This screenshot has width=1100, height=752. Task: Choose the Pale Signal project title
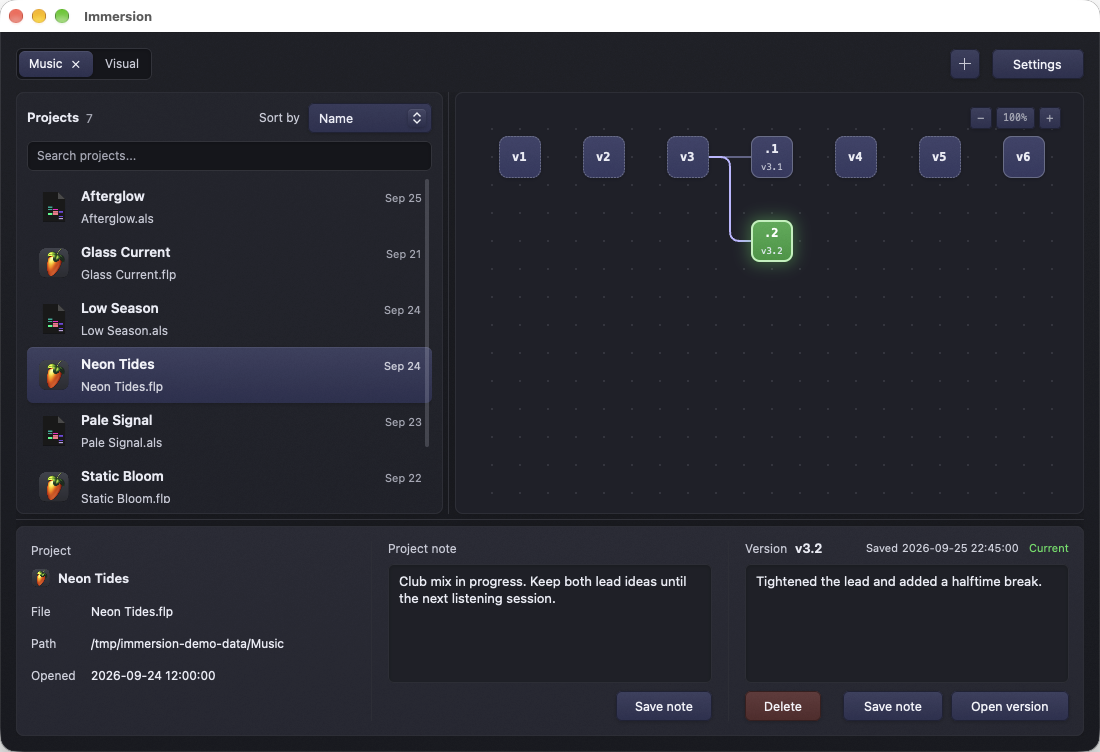116,420
